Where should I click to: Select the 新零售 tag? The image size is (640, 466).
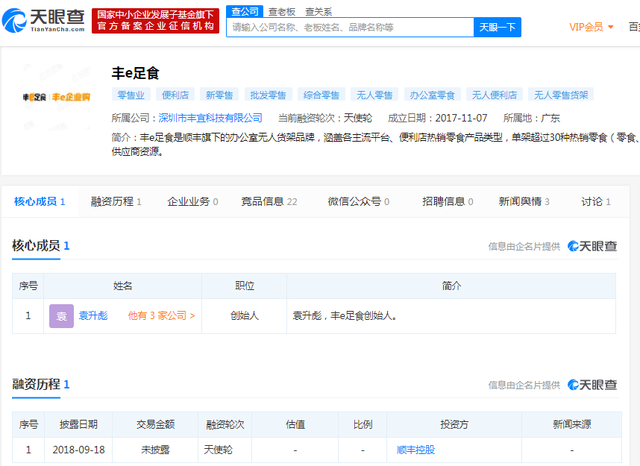221,95
